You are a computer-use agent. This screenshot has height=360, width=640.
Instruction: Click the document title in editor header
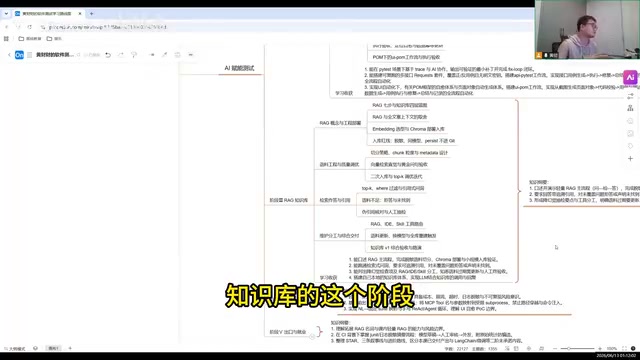point(55,55)
